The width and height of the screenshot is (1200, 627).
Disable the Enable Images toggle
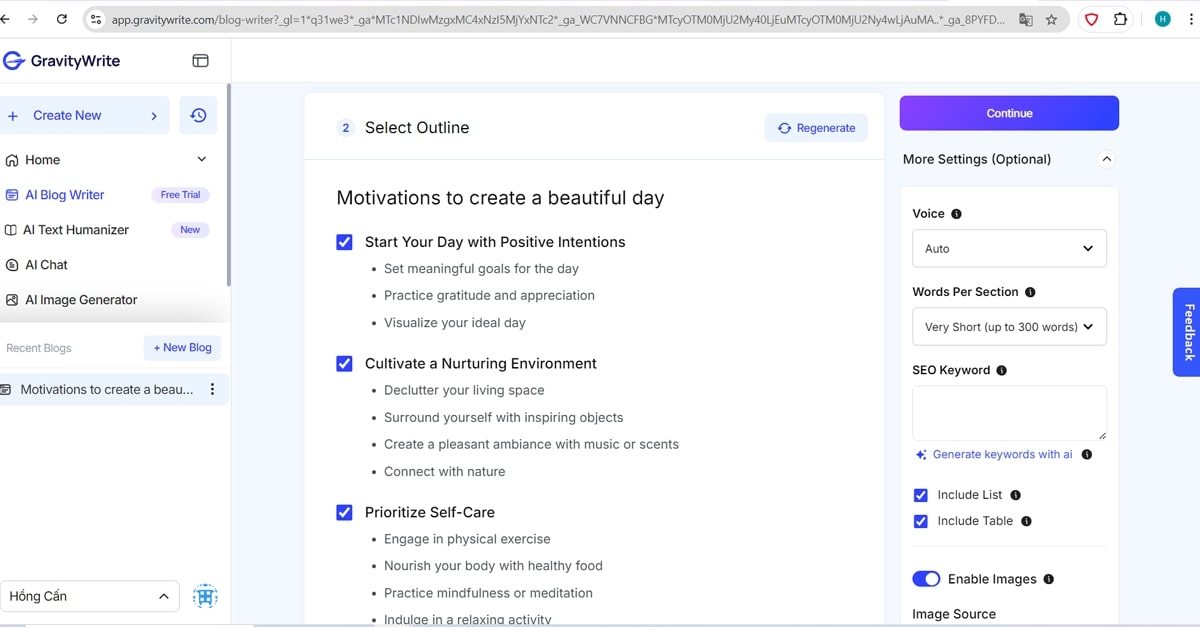coord(926,579)
